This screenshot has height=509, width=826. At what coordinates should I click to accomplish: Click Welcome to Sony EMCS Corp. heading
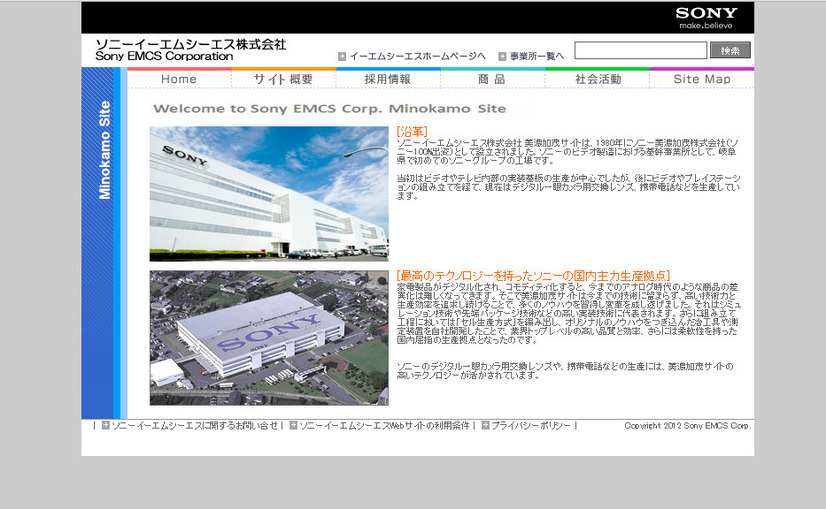click(330, 109)
